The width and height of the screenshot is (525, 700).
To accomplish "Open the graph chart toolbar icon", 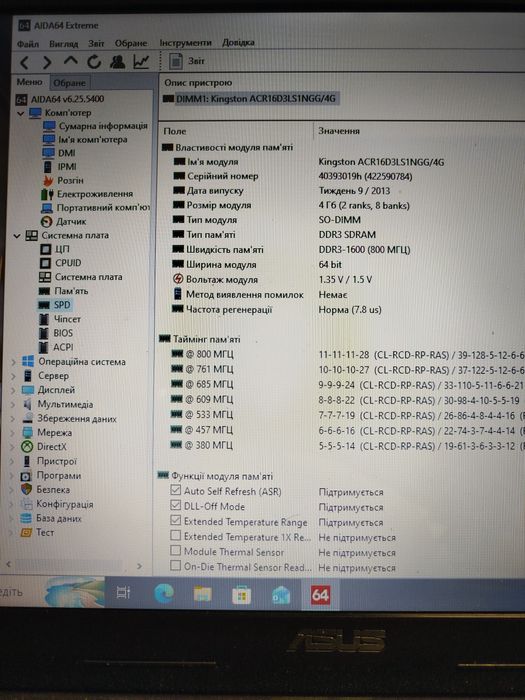I will tap(141, 62).
